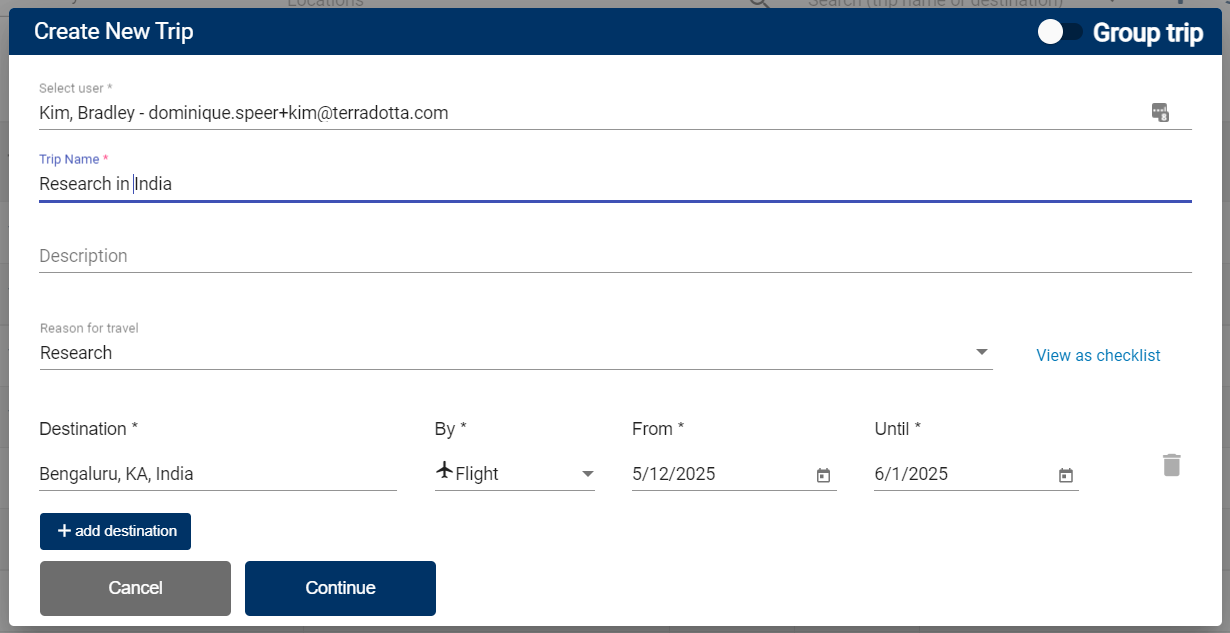Open the Until date calendar picker icon

(1065, 476)
